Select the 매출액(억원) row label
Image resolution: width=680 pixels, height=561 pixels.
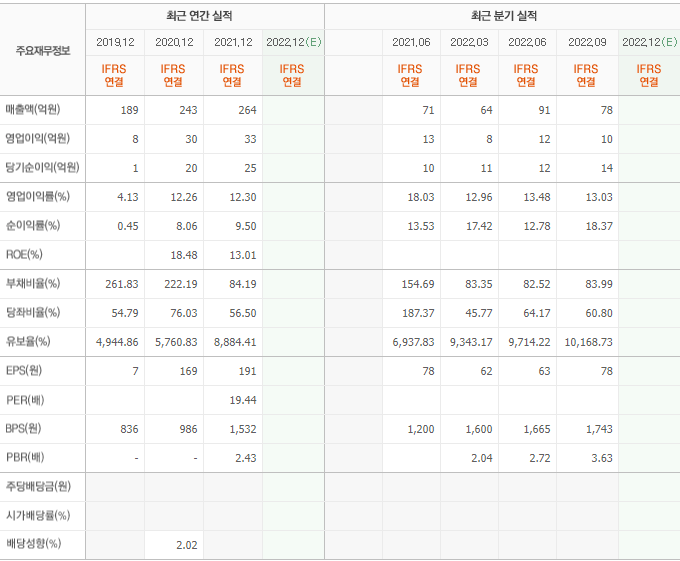click(x=33, y=110)
